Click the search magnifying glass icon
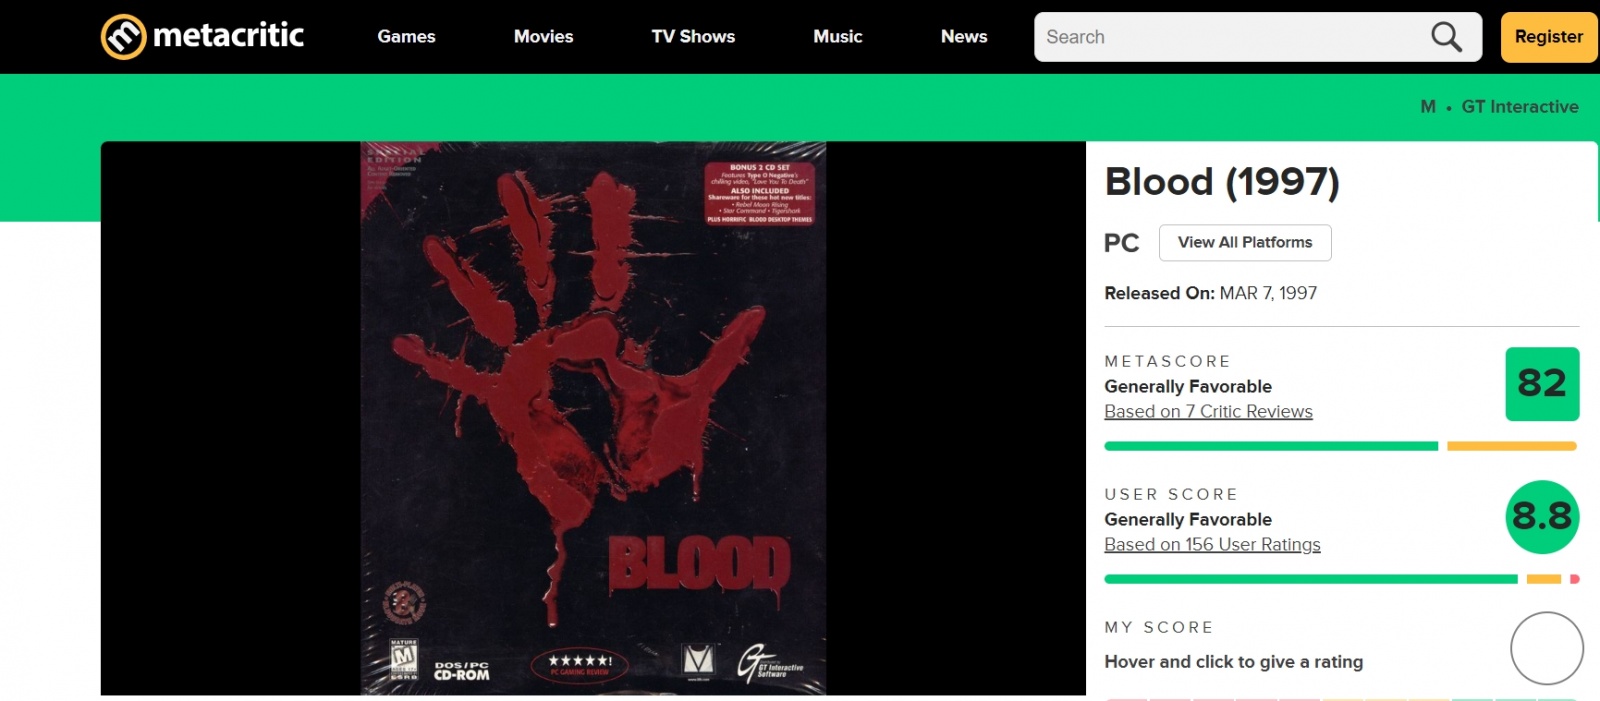1600x701 pixels. [x=1446, y=37]
